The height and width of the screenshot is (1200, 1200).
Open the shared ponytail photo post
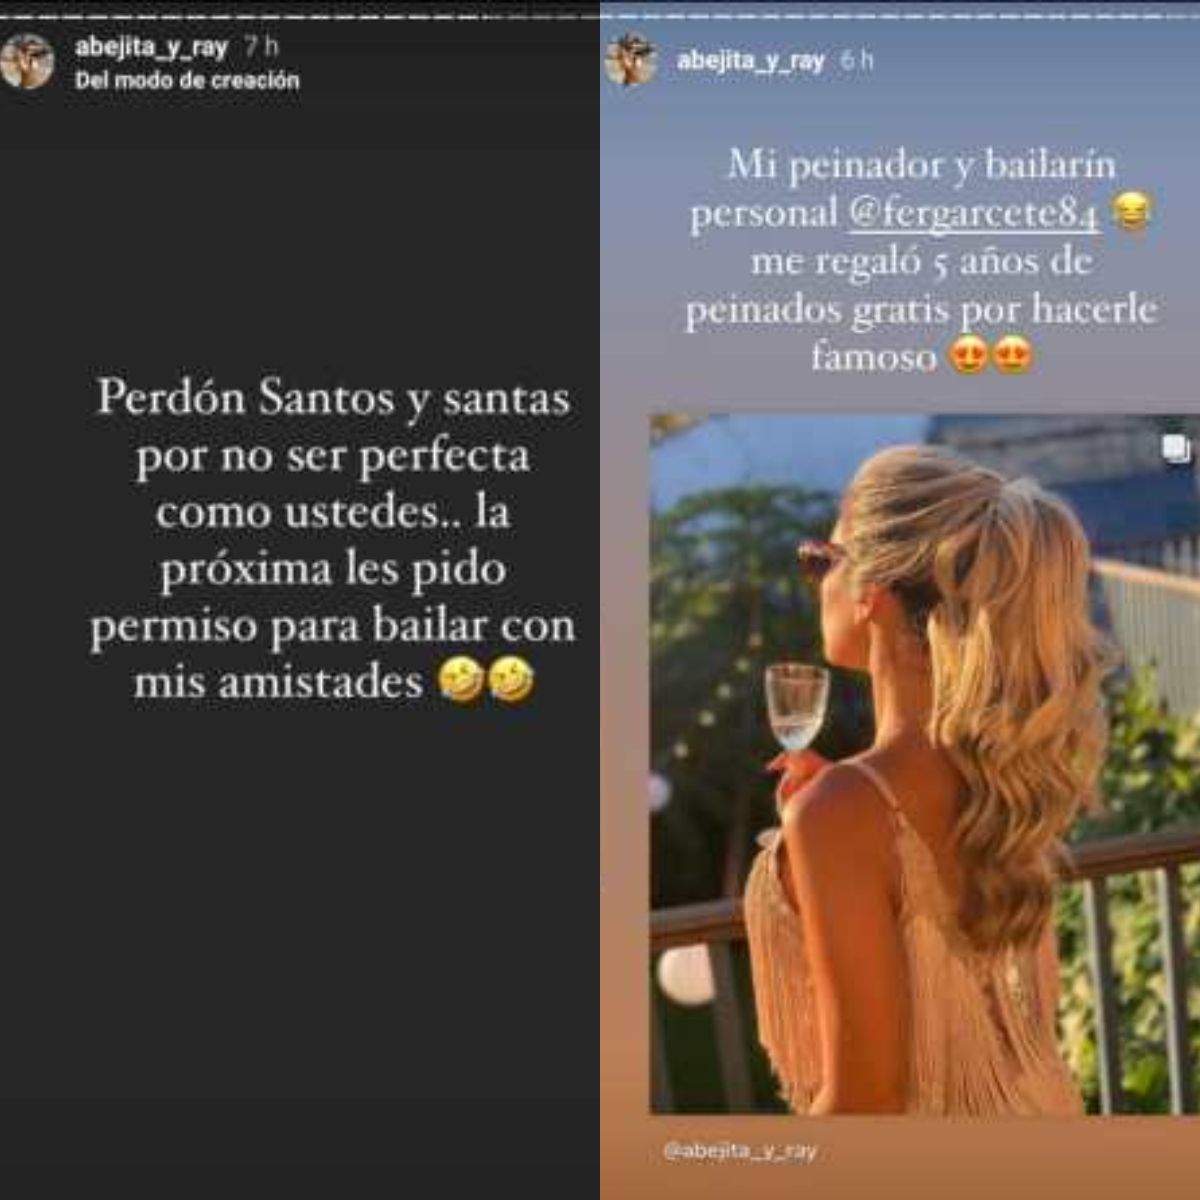[x=925, y=765]
